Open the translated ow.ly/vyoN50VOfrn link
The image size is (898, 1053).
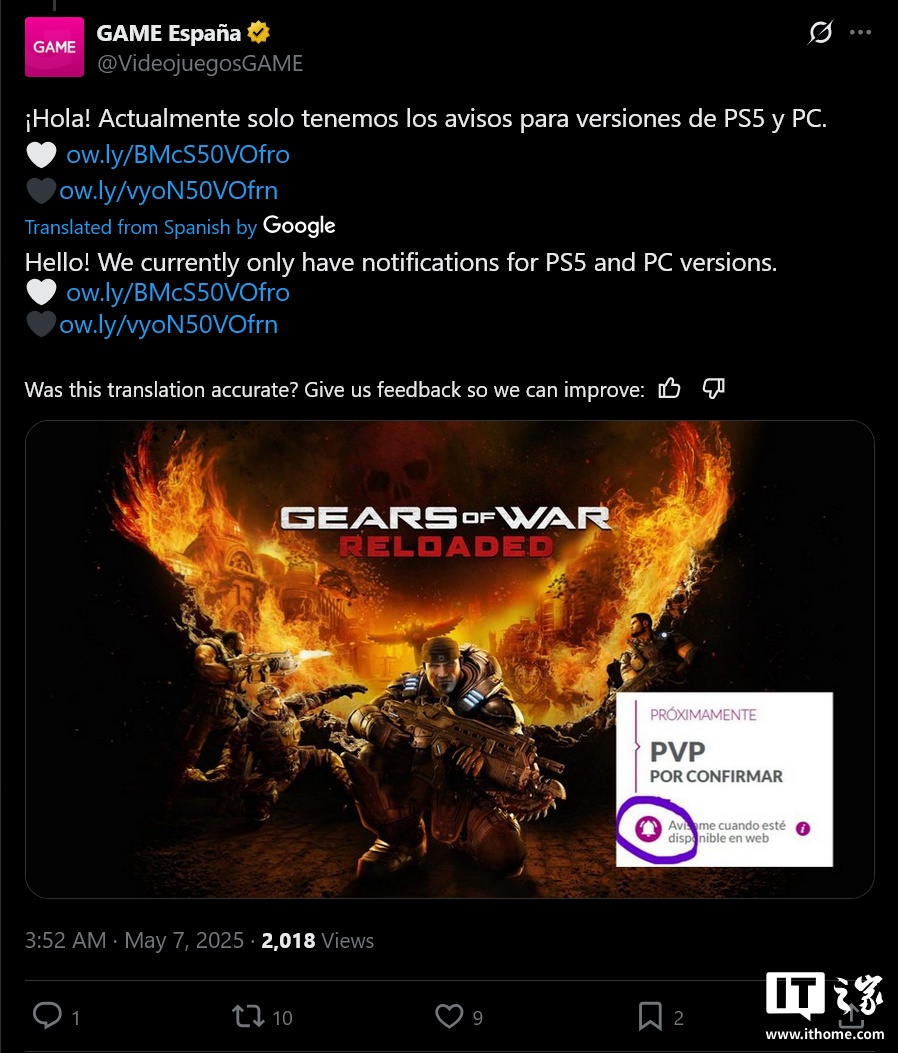pyautogui.click(x=169, y=325)
